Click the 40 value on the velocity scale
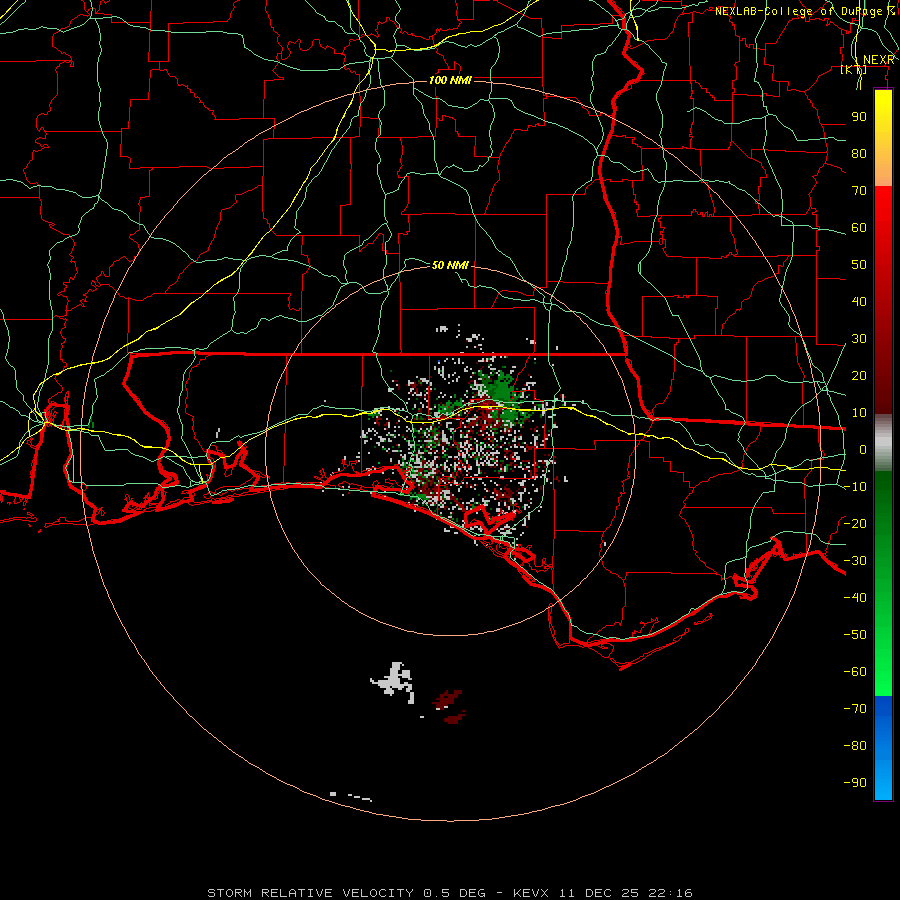Viewport: 900px width, 900px height. tap(859, 302)
